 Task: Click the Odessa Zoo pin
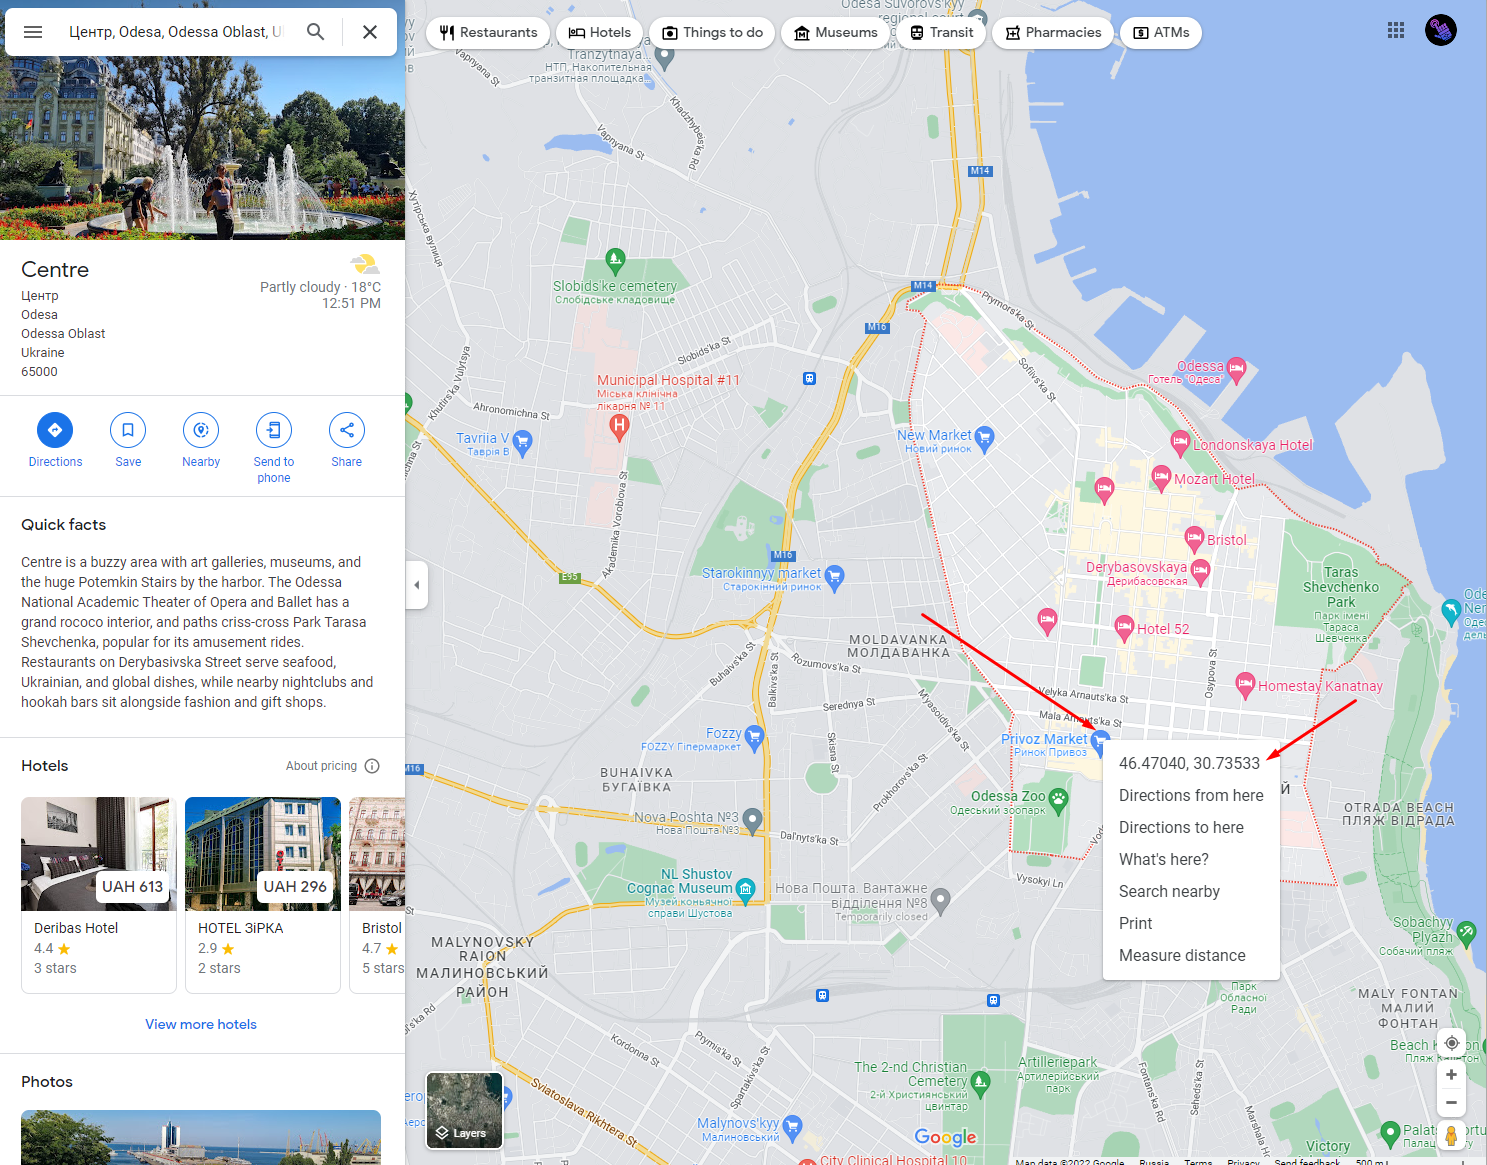[x=1059, y=798]
